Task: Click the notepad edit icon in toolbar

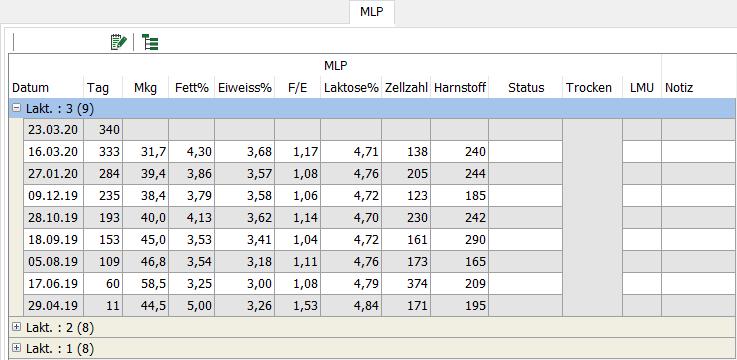Action: [118, 42]
